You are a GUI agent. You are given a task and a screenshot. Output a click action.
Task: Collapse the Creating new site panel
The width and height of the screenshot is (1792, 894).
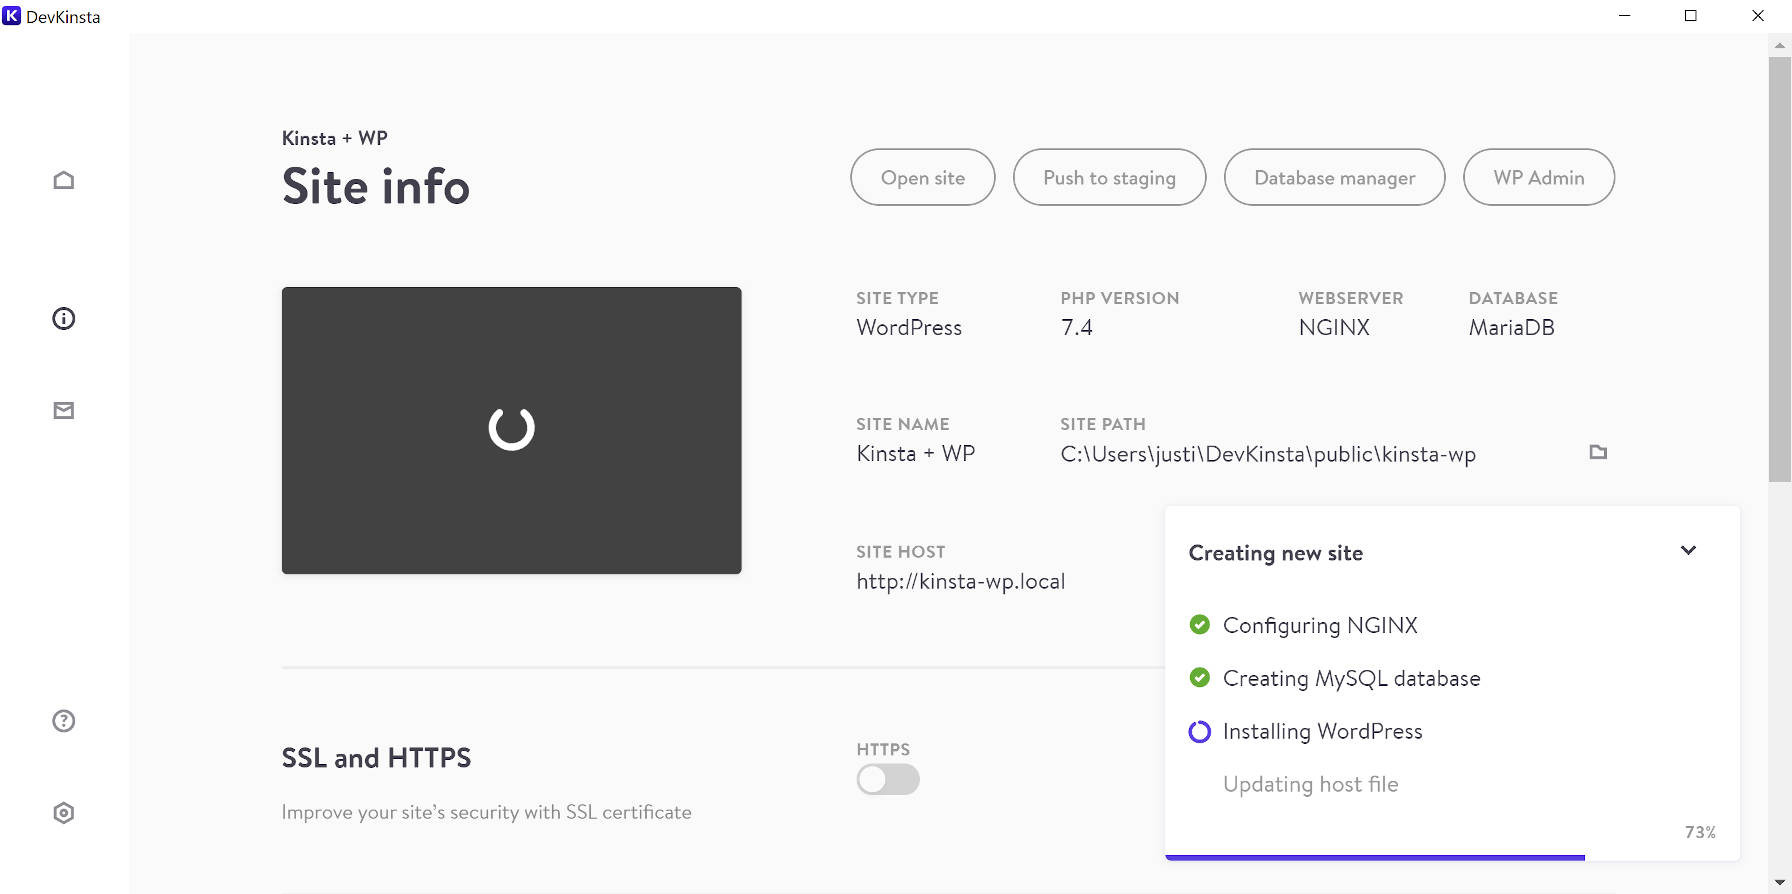[x=1688, y=551]
